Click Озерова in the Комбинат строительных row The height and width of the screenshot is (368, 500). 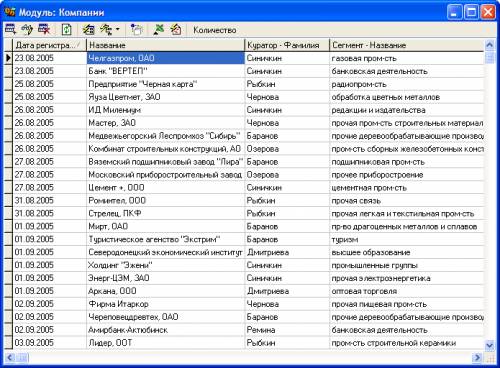287,149
